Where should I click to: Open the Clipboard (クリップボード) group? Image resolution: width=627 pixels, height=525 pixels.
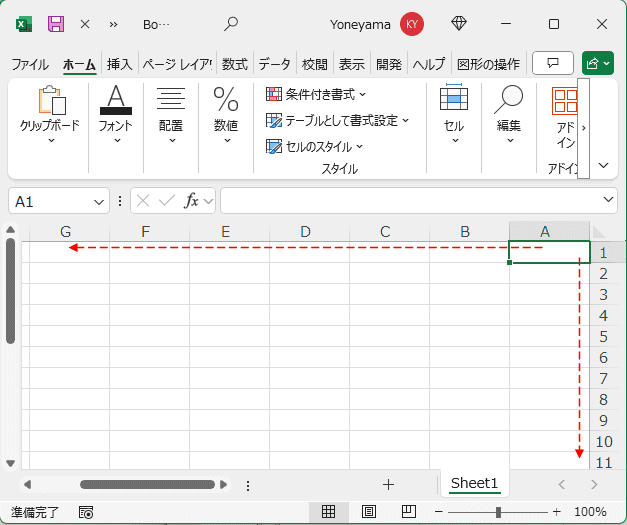coord(50,113)
